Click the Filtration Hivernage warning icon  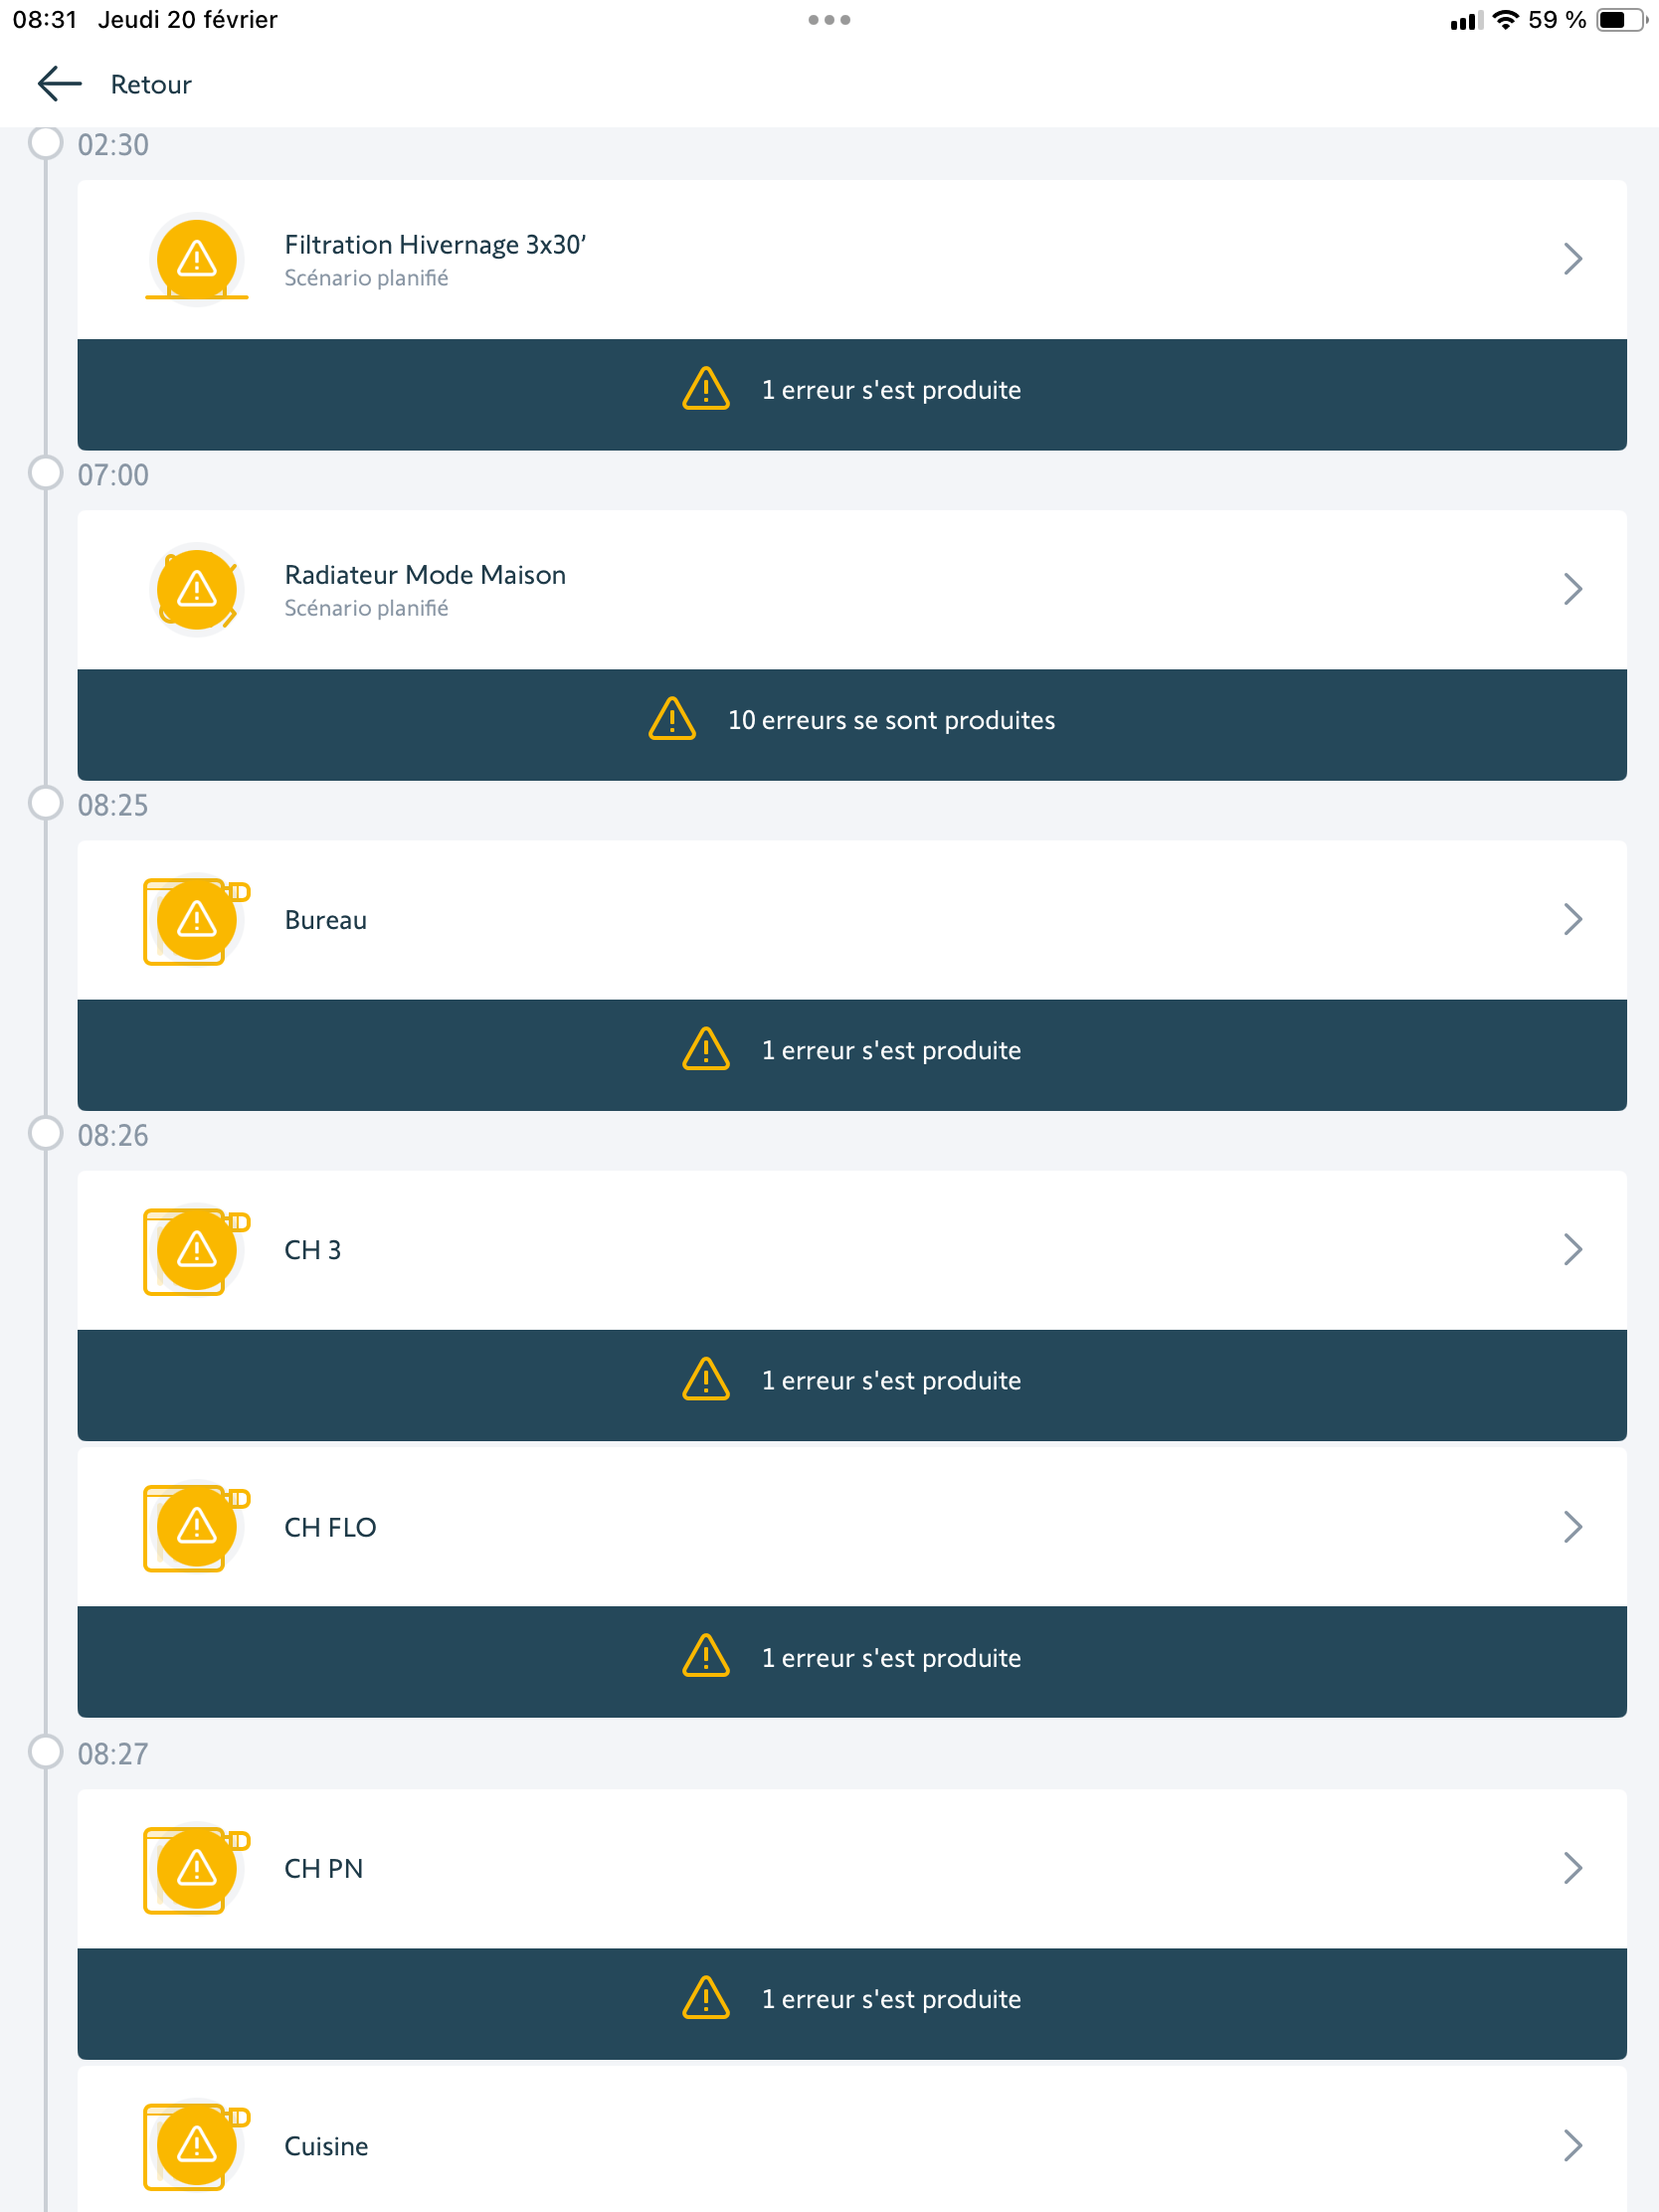coord(197,259)
